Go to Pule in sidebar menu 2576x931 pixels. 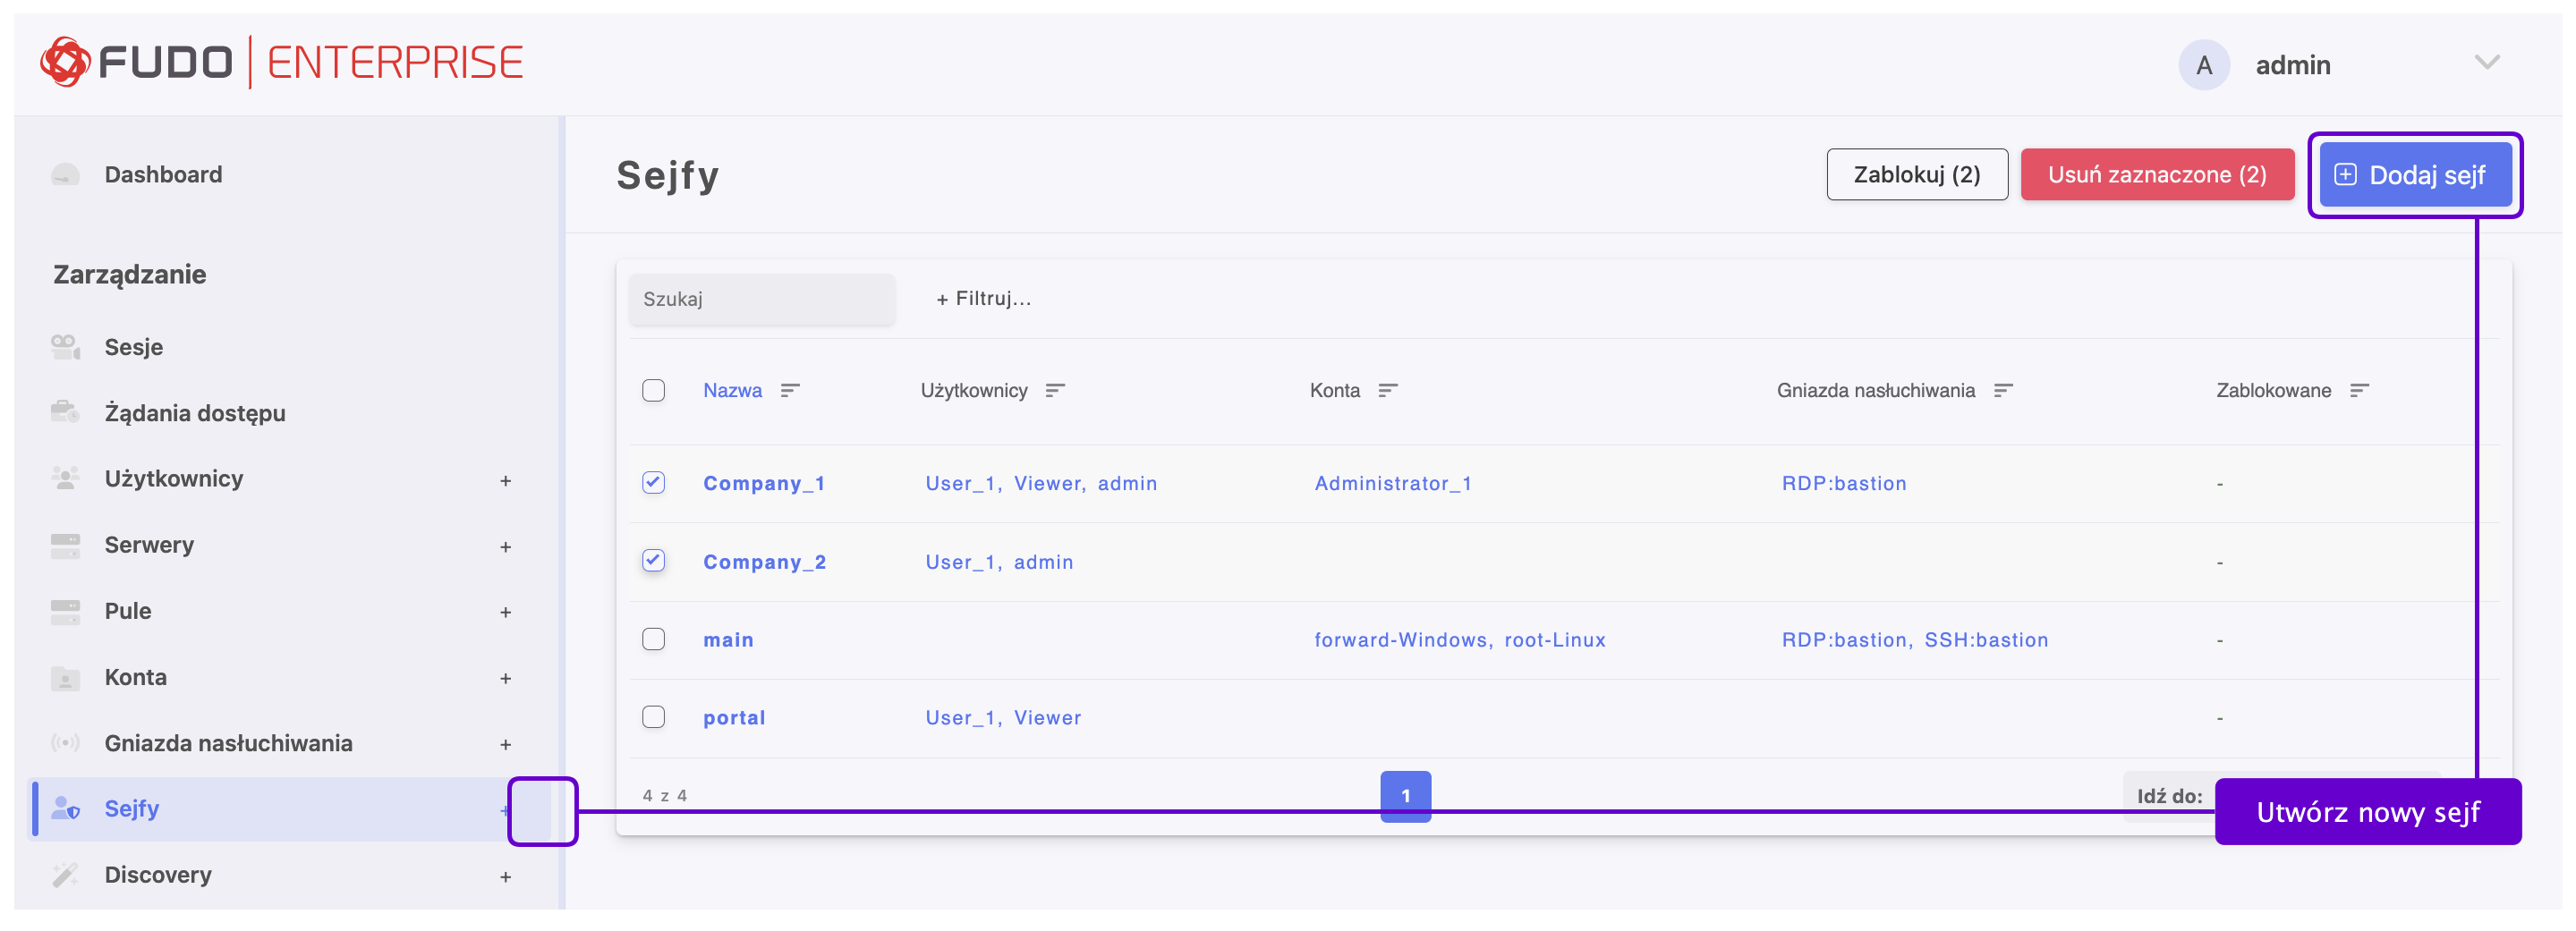(x=128, y=611)
